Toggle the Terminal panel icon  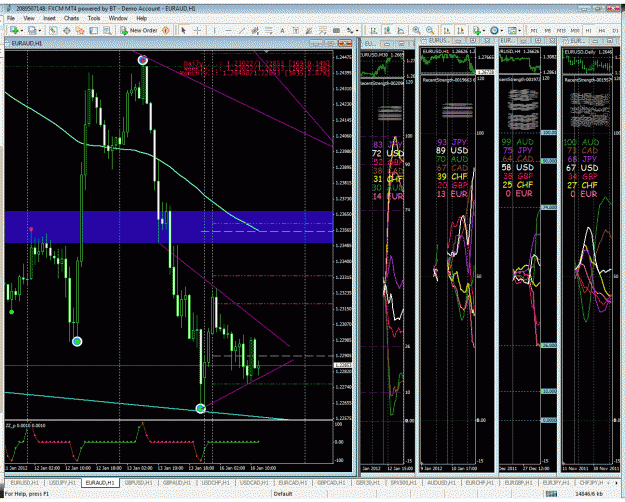94,30
